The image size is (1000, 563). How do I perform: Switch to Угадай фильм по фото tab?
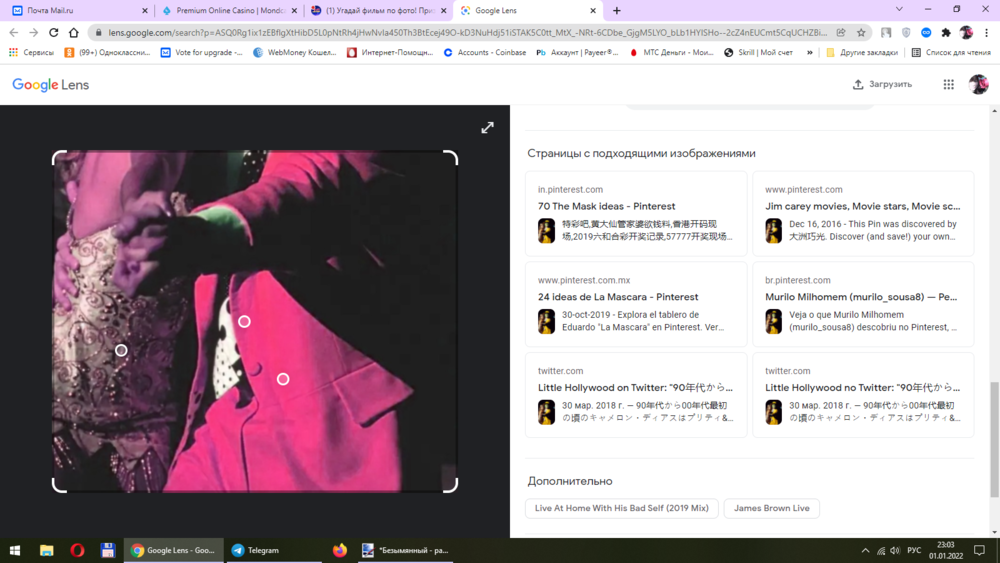(x=379, y=10)
